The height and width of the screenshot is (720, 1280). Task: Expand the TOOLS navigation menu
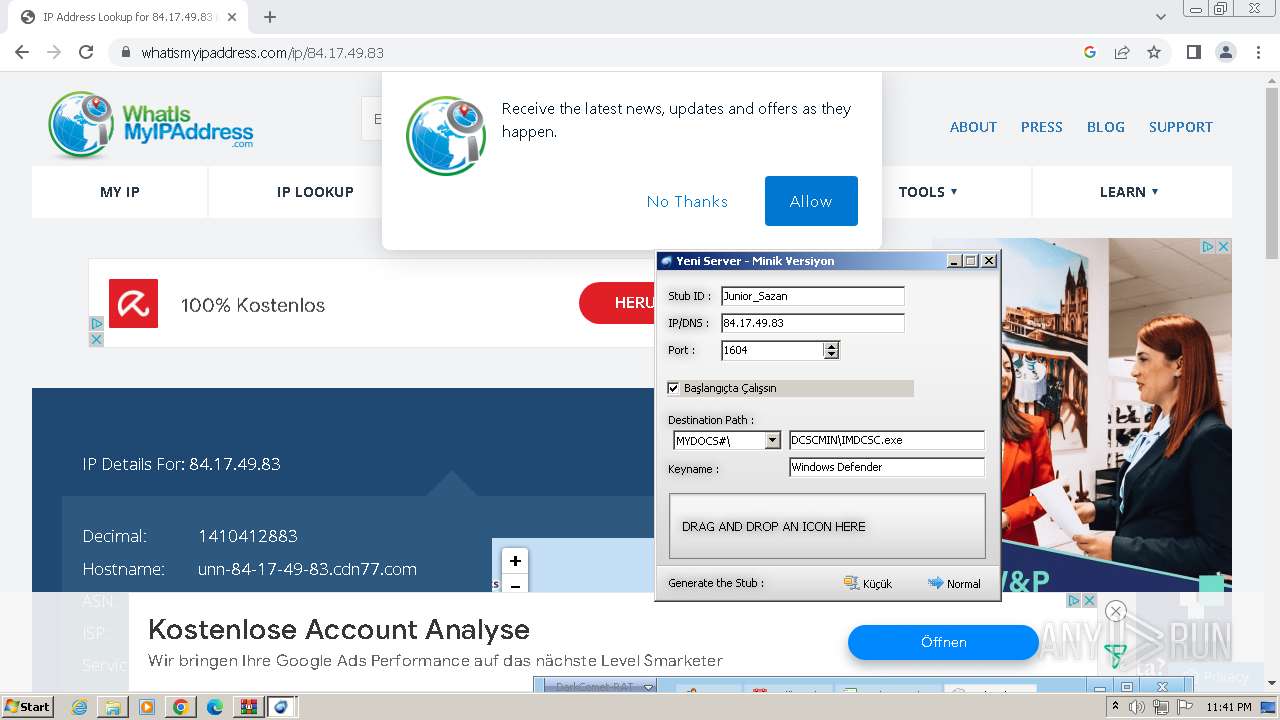pos(928,192)
